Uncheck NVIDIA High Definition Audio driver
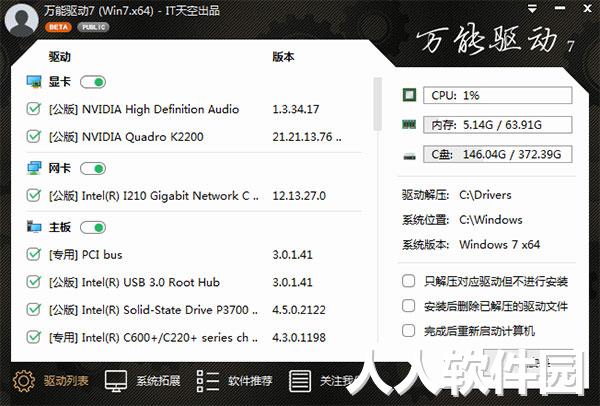 click(x=34, y=109)
